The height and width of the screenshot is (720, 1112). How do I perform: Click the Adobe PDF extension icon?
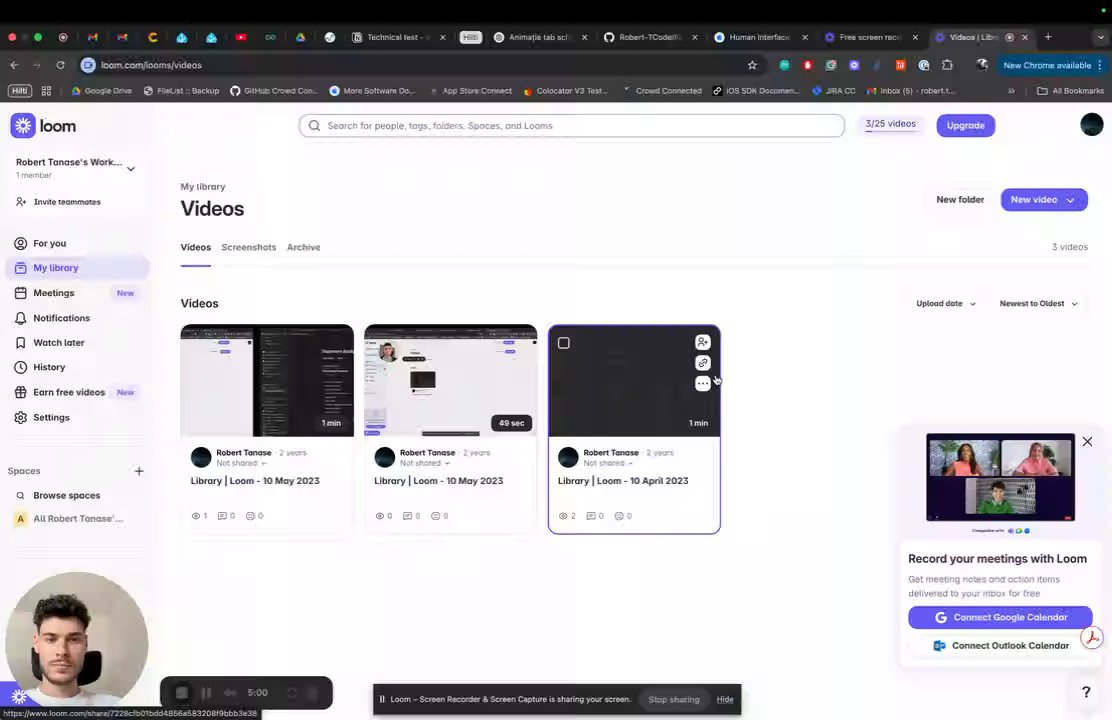click(1092, 637)
